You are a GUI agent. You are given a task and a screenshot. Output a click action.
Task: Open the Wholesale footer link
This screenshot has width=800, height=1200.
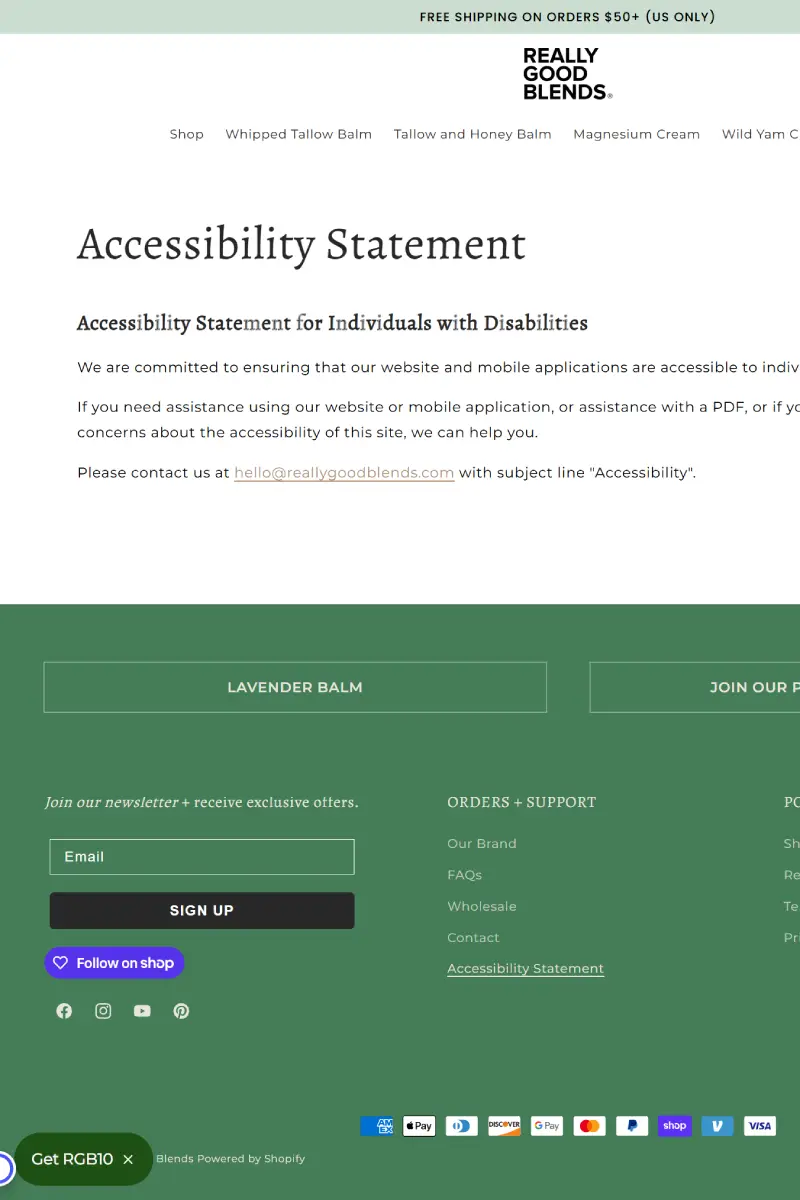click(482, 906)
